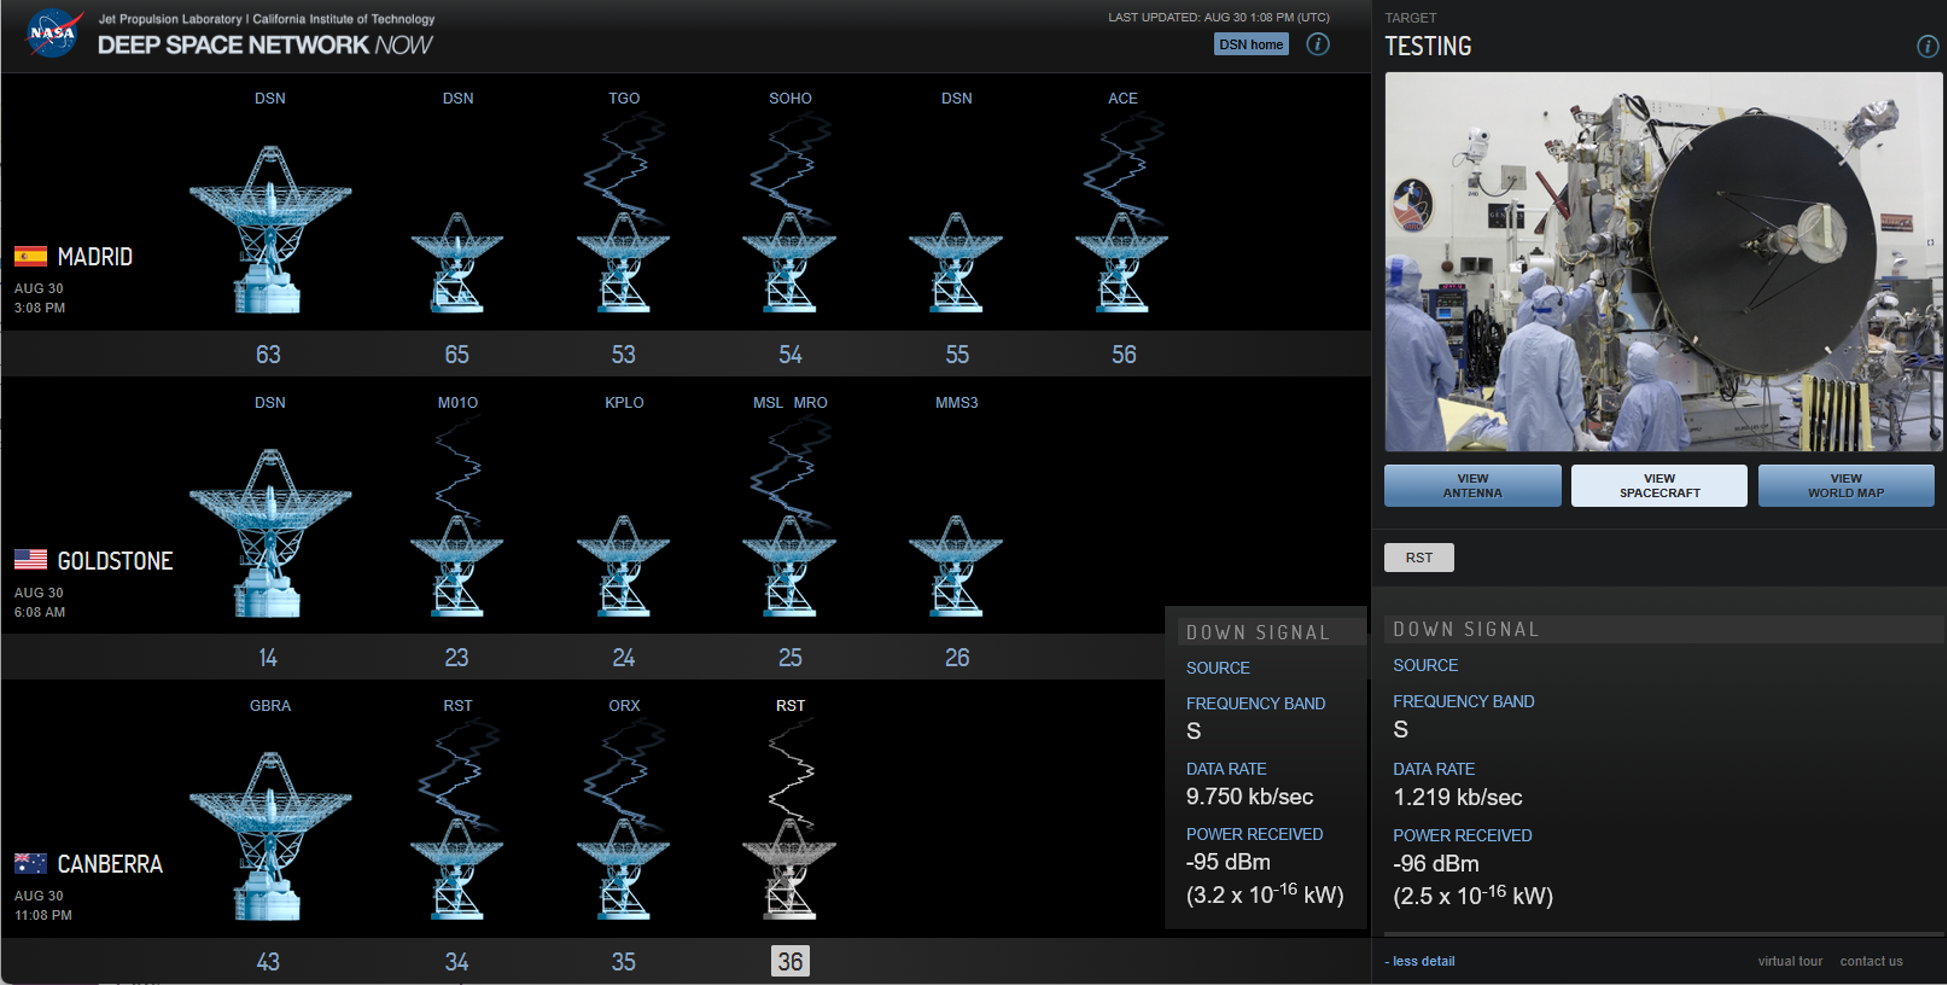
Task: Click the MADRID station name
Action: tap(95, 257)
